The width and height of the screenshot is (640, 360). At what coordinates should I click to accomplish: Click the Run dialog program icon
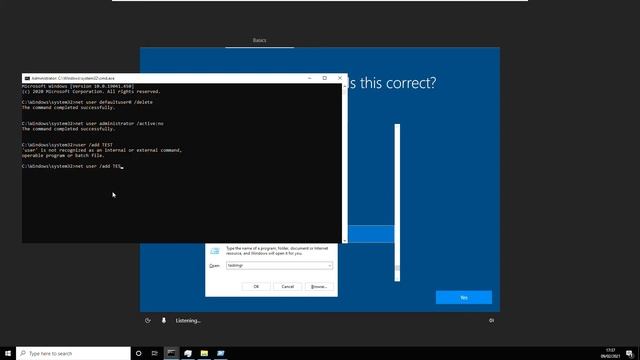click(x=215, y=251)
